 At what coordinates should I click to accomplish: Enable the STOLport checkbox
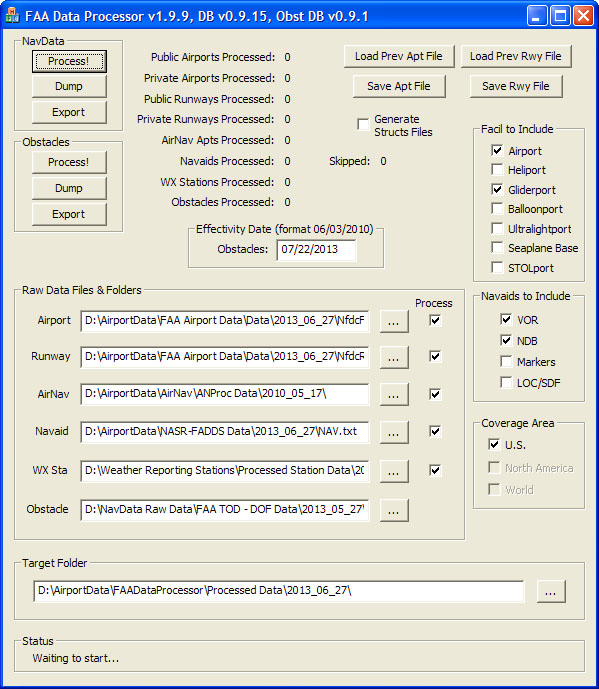pos(497,268)
